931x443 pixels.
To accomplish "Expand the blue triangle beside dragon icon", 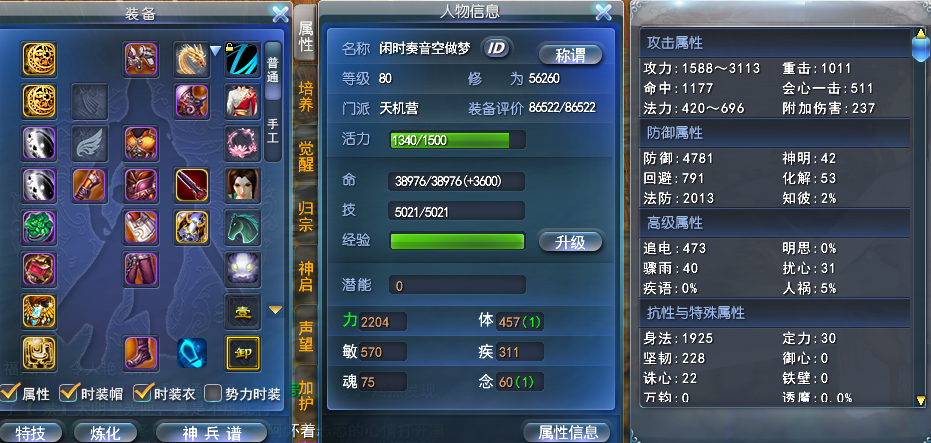I will pos(216,51).
